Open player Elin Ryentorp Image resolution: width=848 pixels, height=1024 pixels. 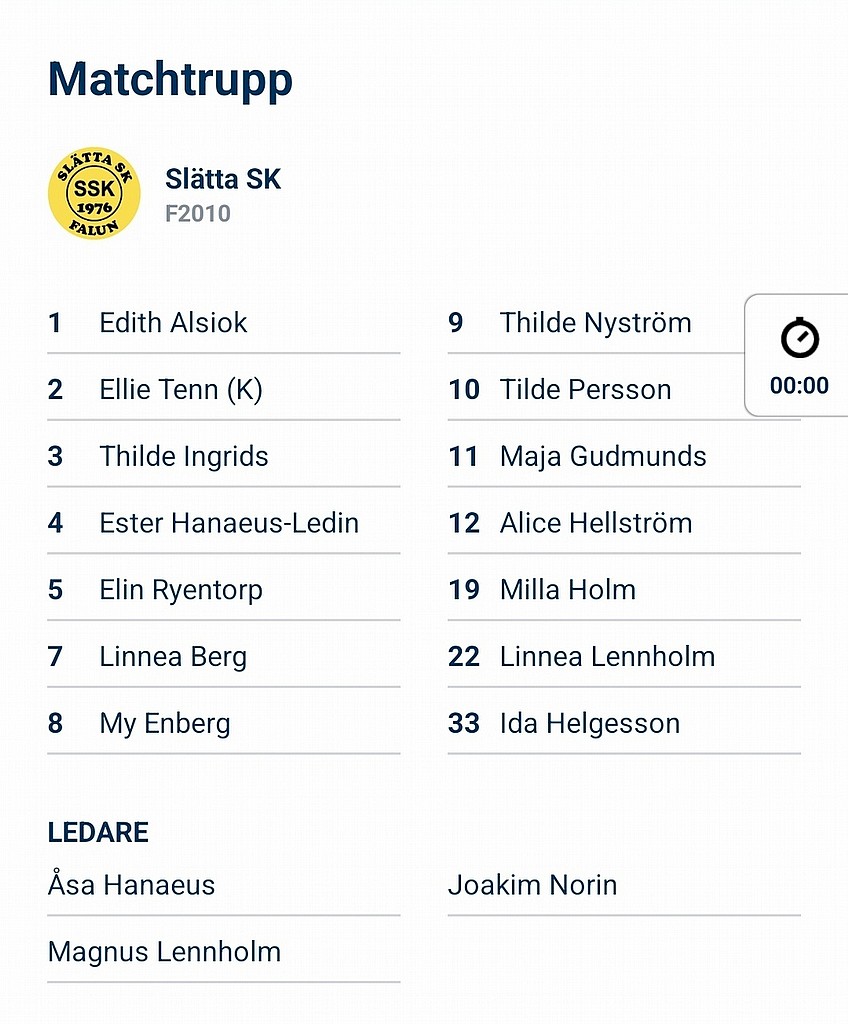click(223, 589)
